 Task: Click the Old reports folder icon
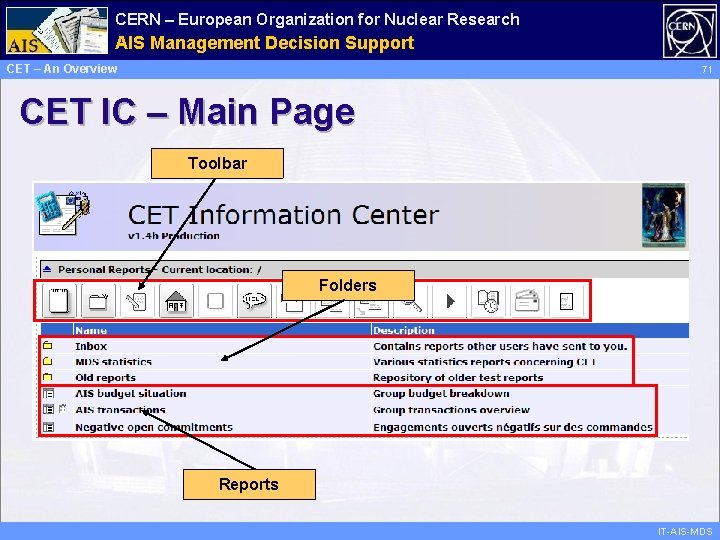pos(48,377)
